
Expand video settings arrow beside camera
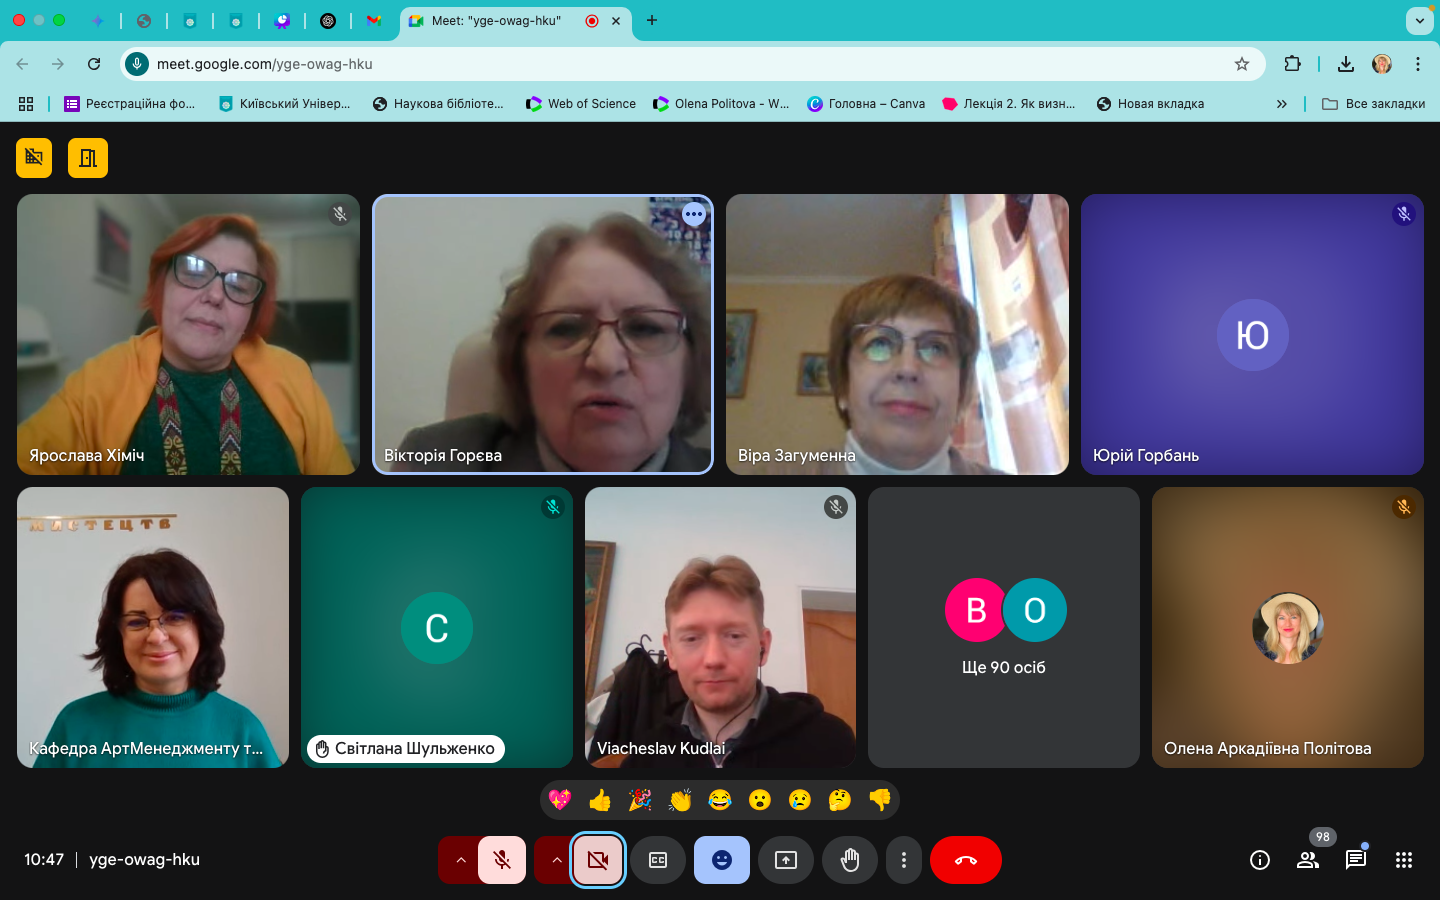(556, 860)
